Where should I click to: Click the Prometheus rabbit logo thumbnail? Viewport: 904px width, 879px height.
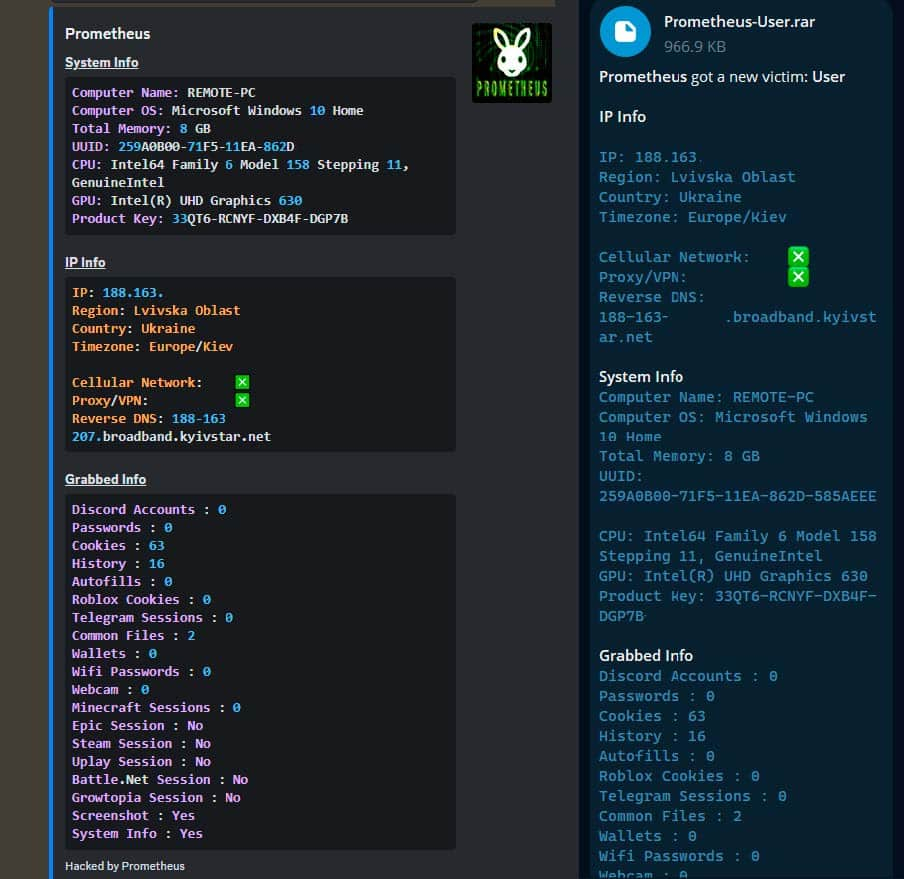511,62
